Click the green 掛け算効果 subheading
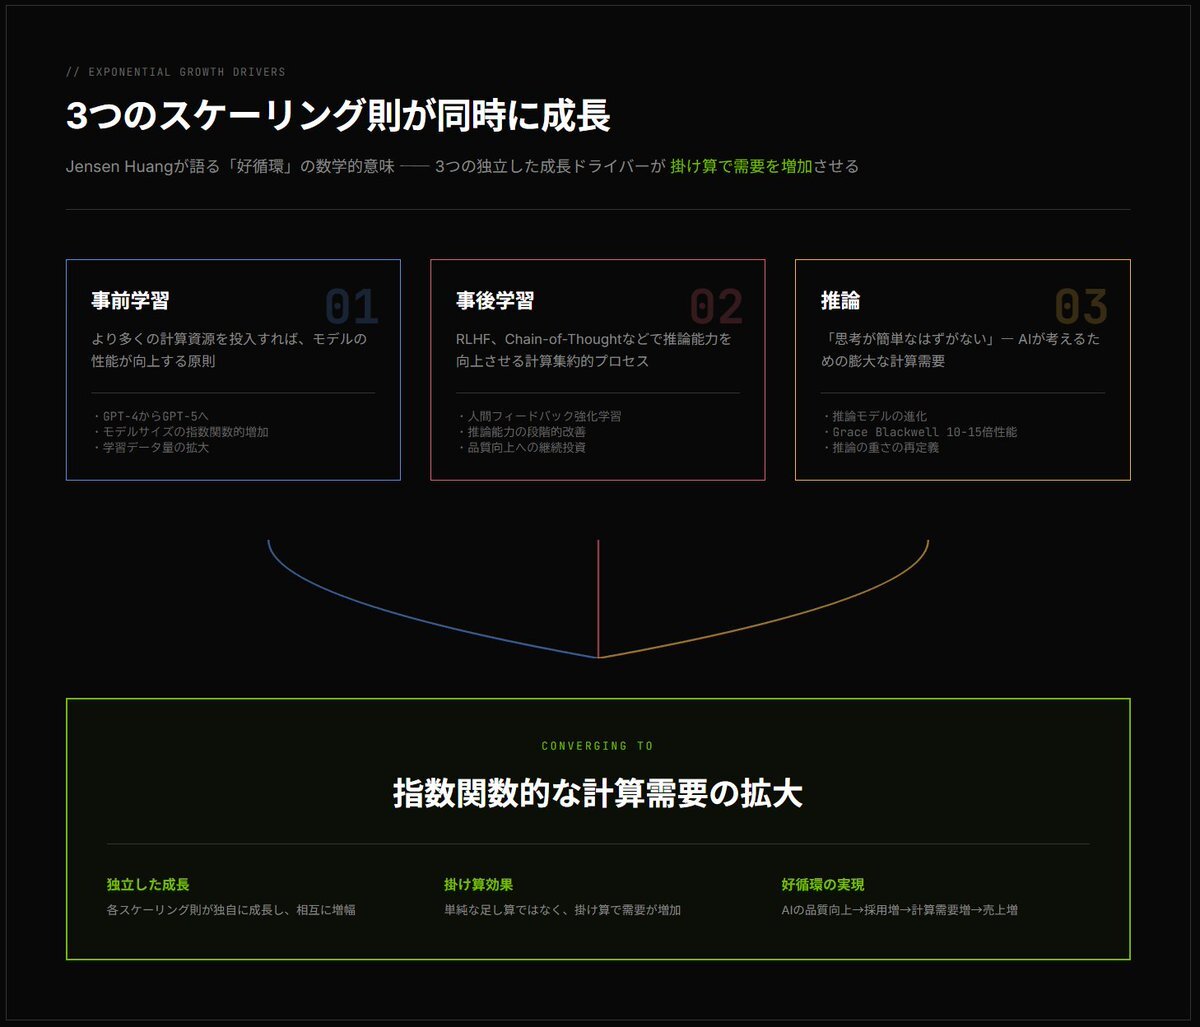The width and height of the screenshot is (1200, 1027). [x=478, y=885]
